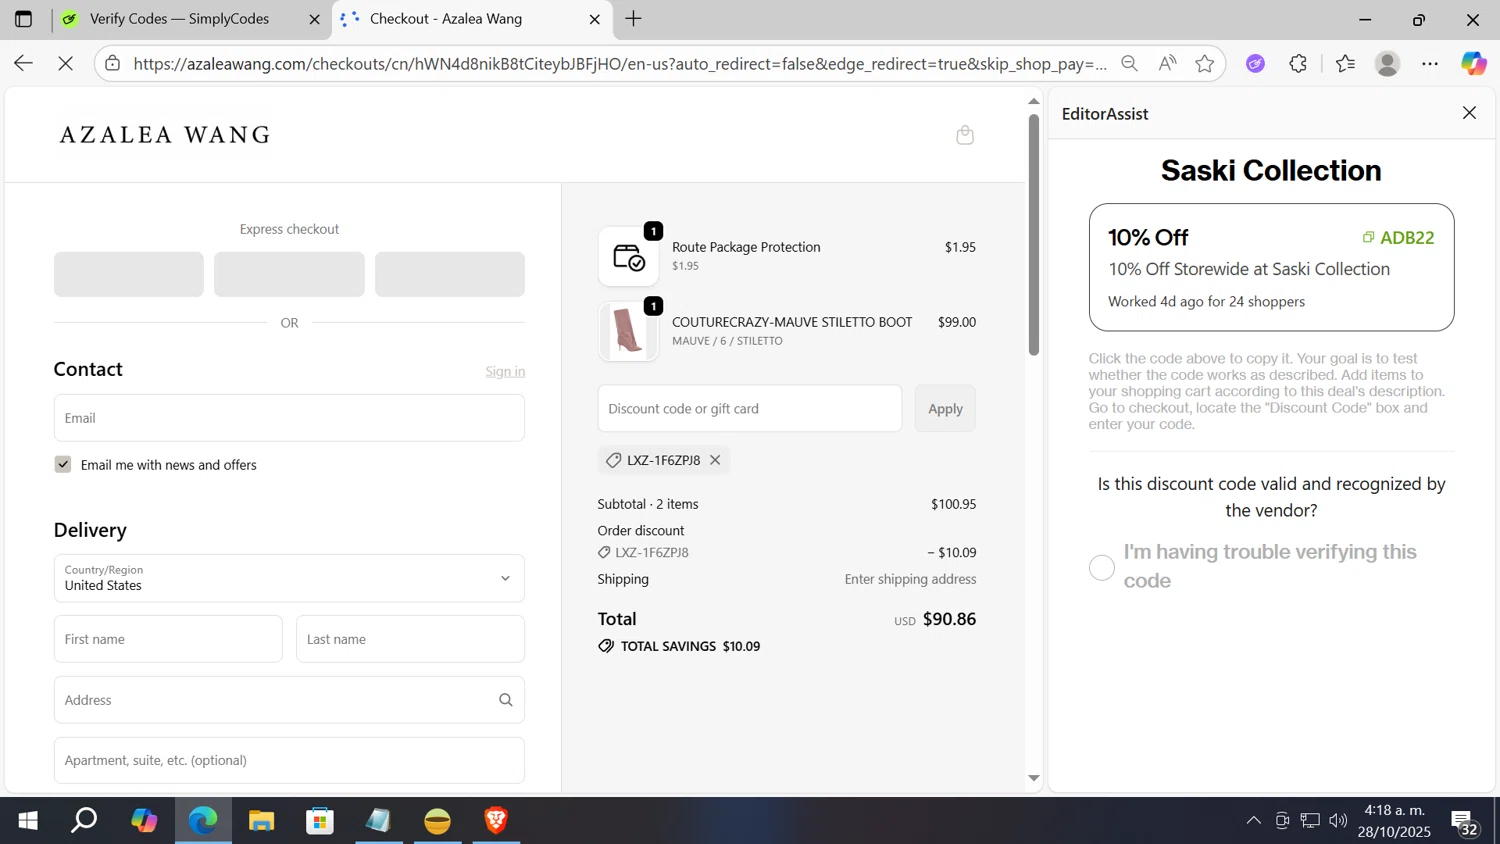Click the Total amount $90.86
The width and height of the screenshot is (1500, 844).
tap(949, 619)
